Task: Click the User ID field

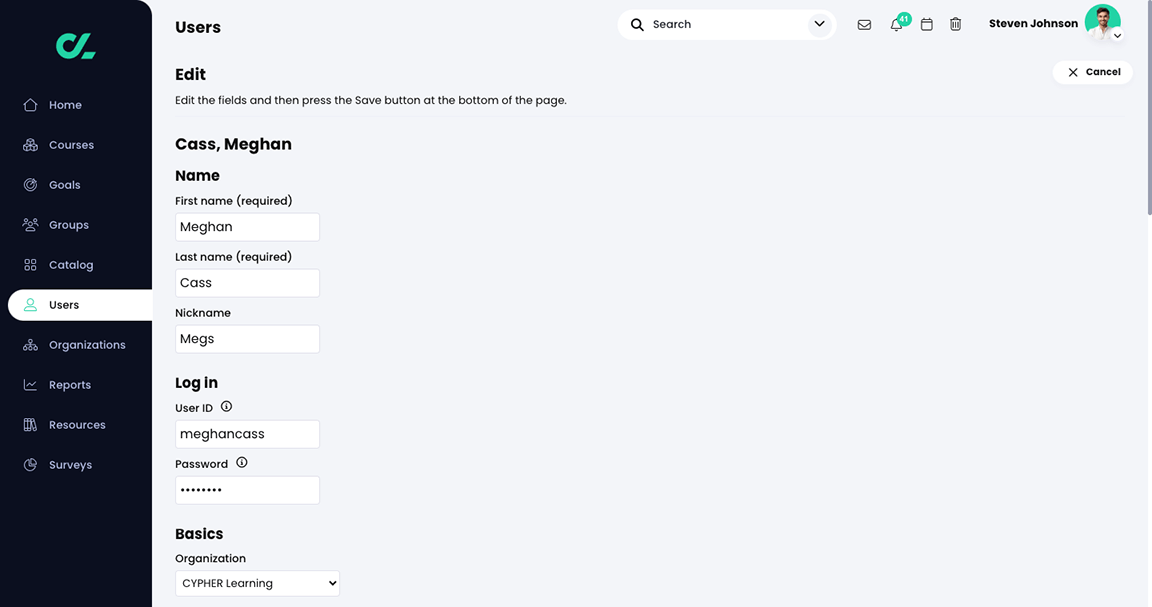Action: [248, 434]
